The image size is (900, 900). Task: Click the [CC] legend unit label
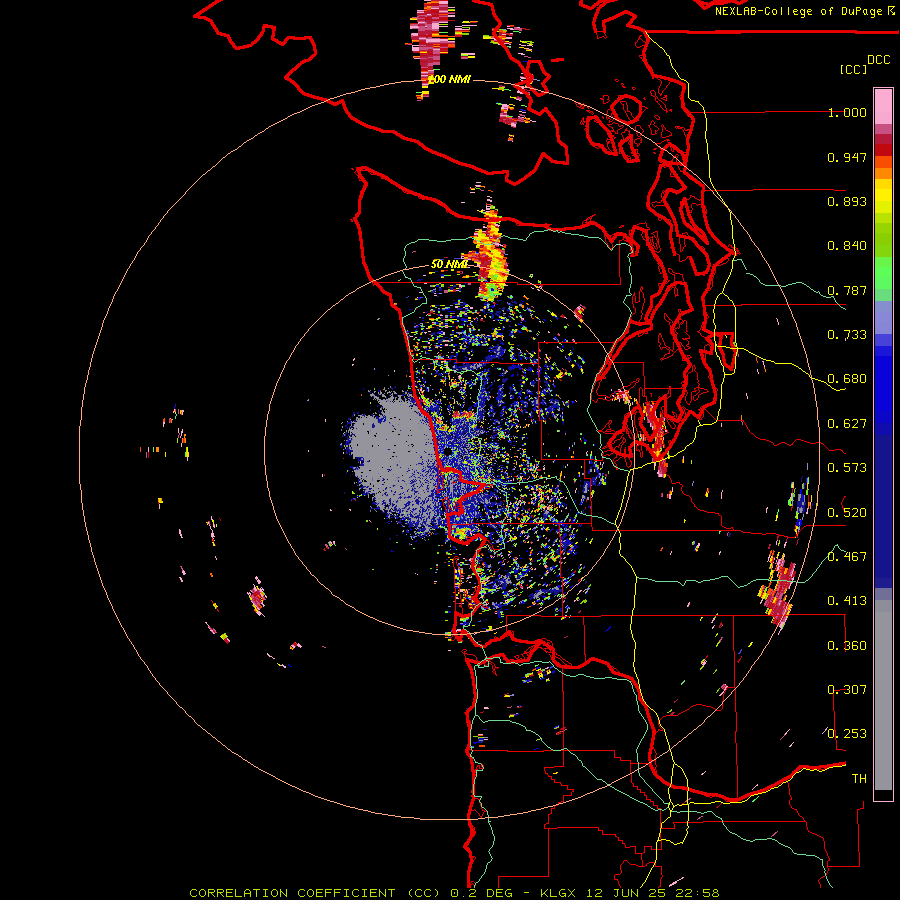pyautogui.click(x=853, y=69)
